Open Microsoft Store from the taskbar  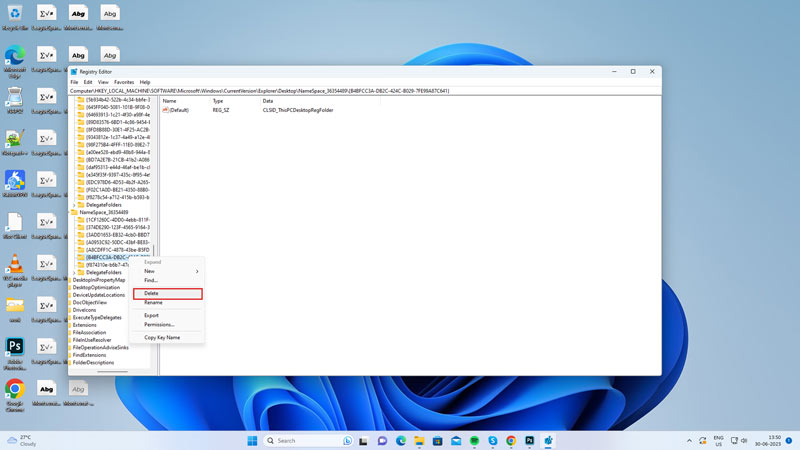(437, 441)
